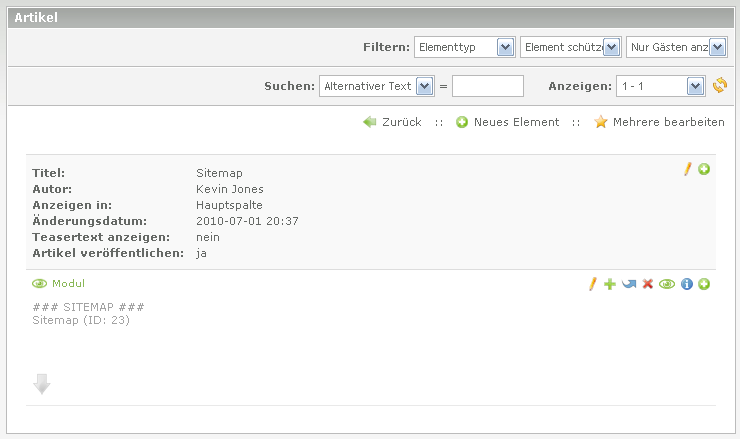Click the orange refresh icon beside Anzeigen

click(719, 87)
